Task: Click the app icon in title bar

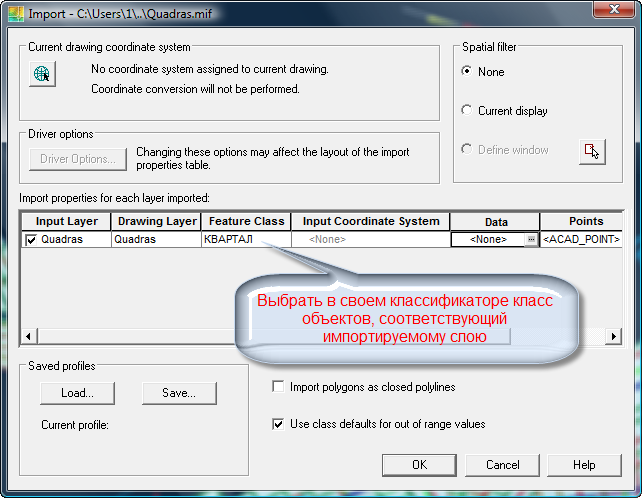Action: (x=16, y=14)
